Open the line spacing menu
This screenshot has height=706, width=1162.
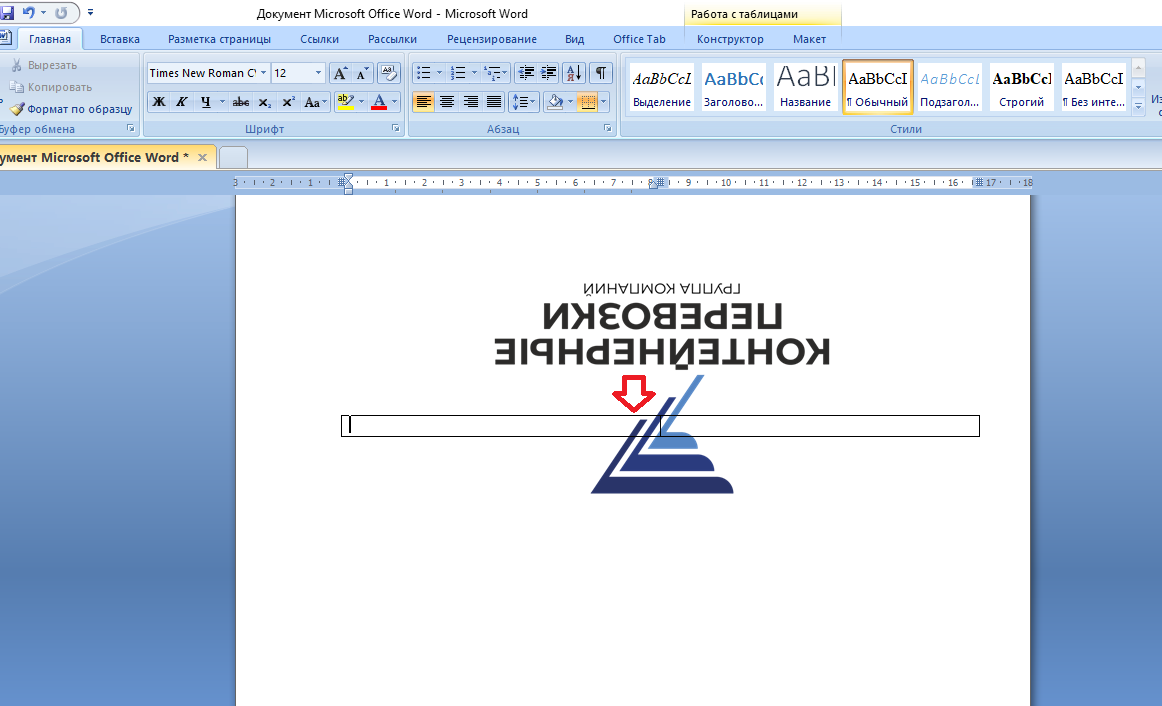coord(524,102)
